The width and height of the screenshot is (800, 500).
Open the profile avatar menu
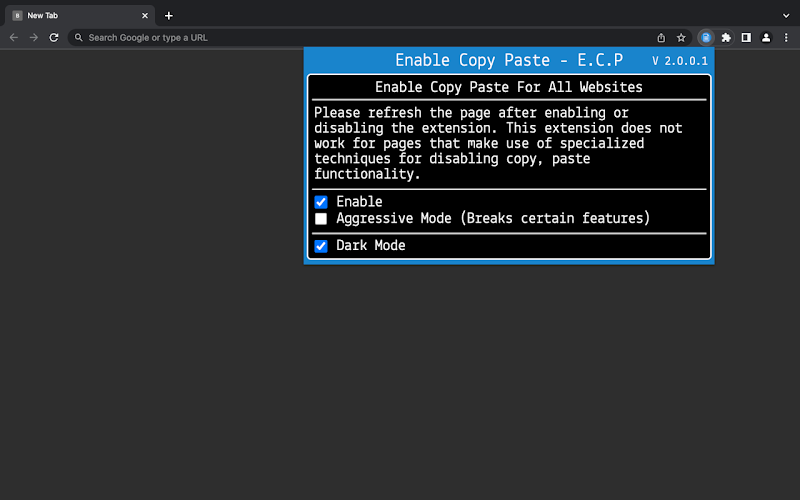(x=766, y=38)
